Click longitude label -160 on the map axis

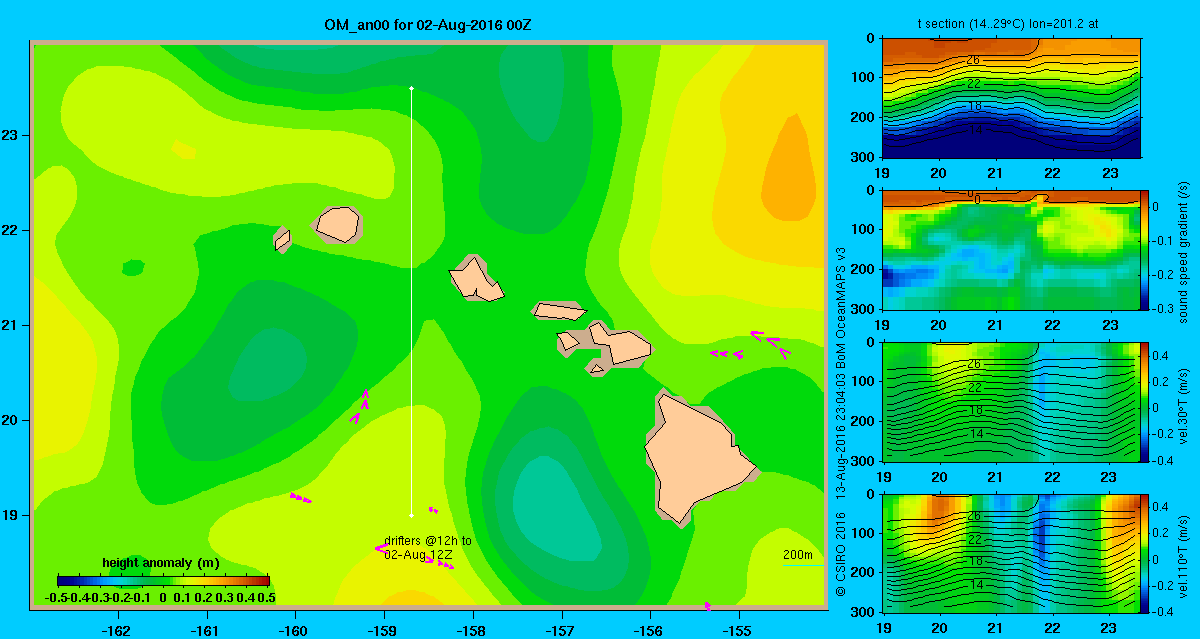pyautogui.click(x=295, y=630)
